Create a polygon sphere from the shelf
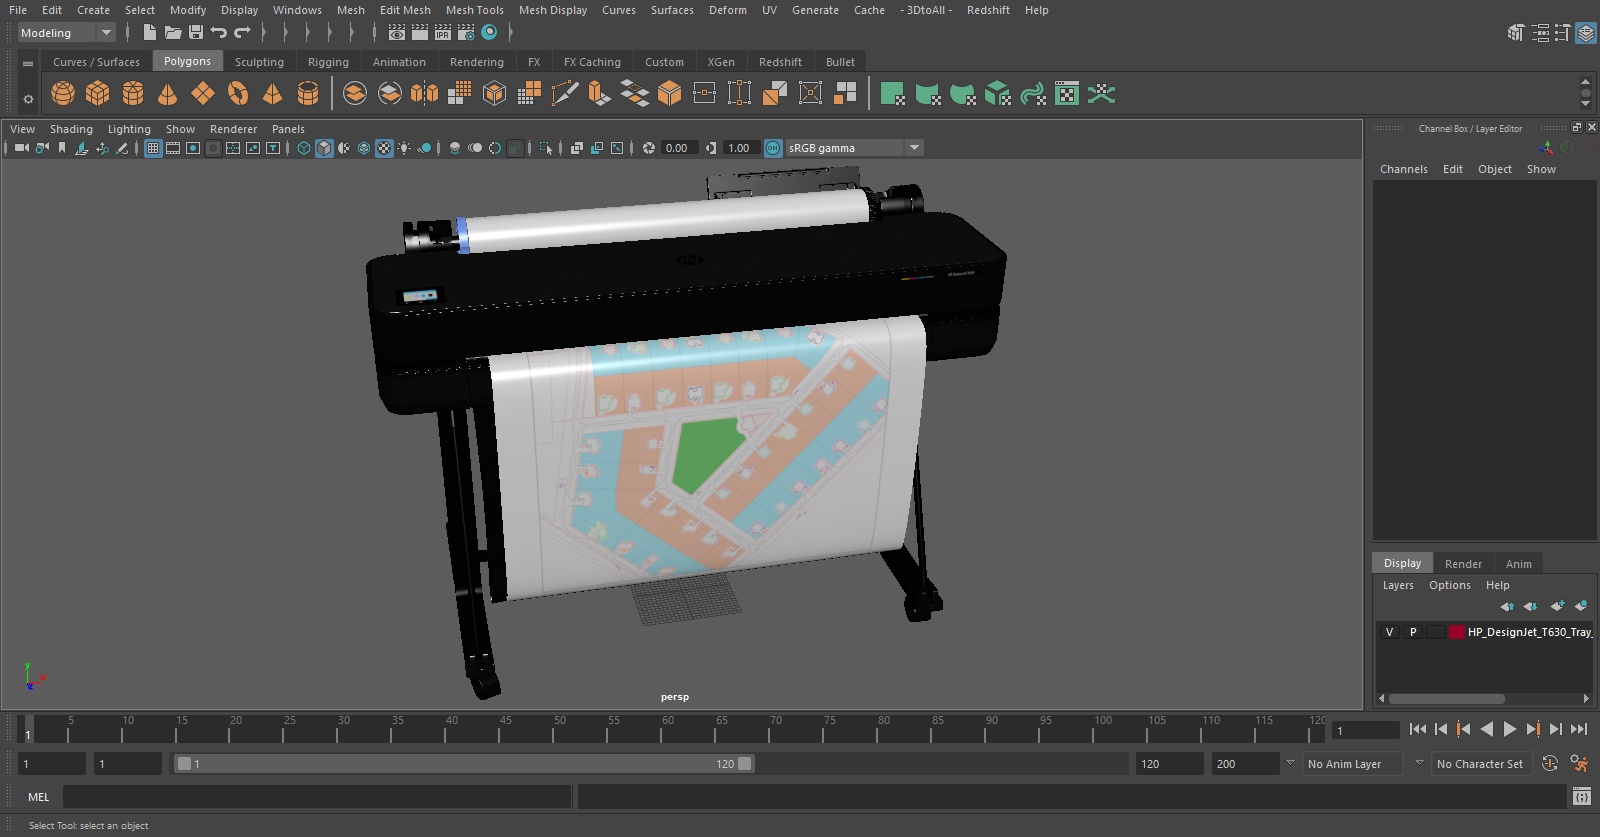Screen dimensions: 1600x837 pyautogui.click(x=63, y=94)
